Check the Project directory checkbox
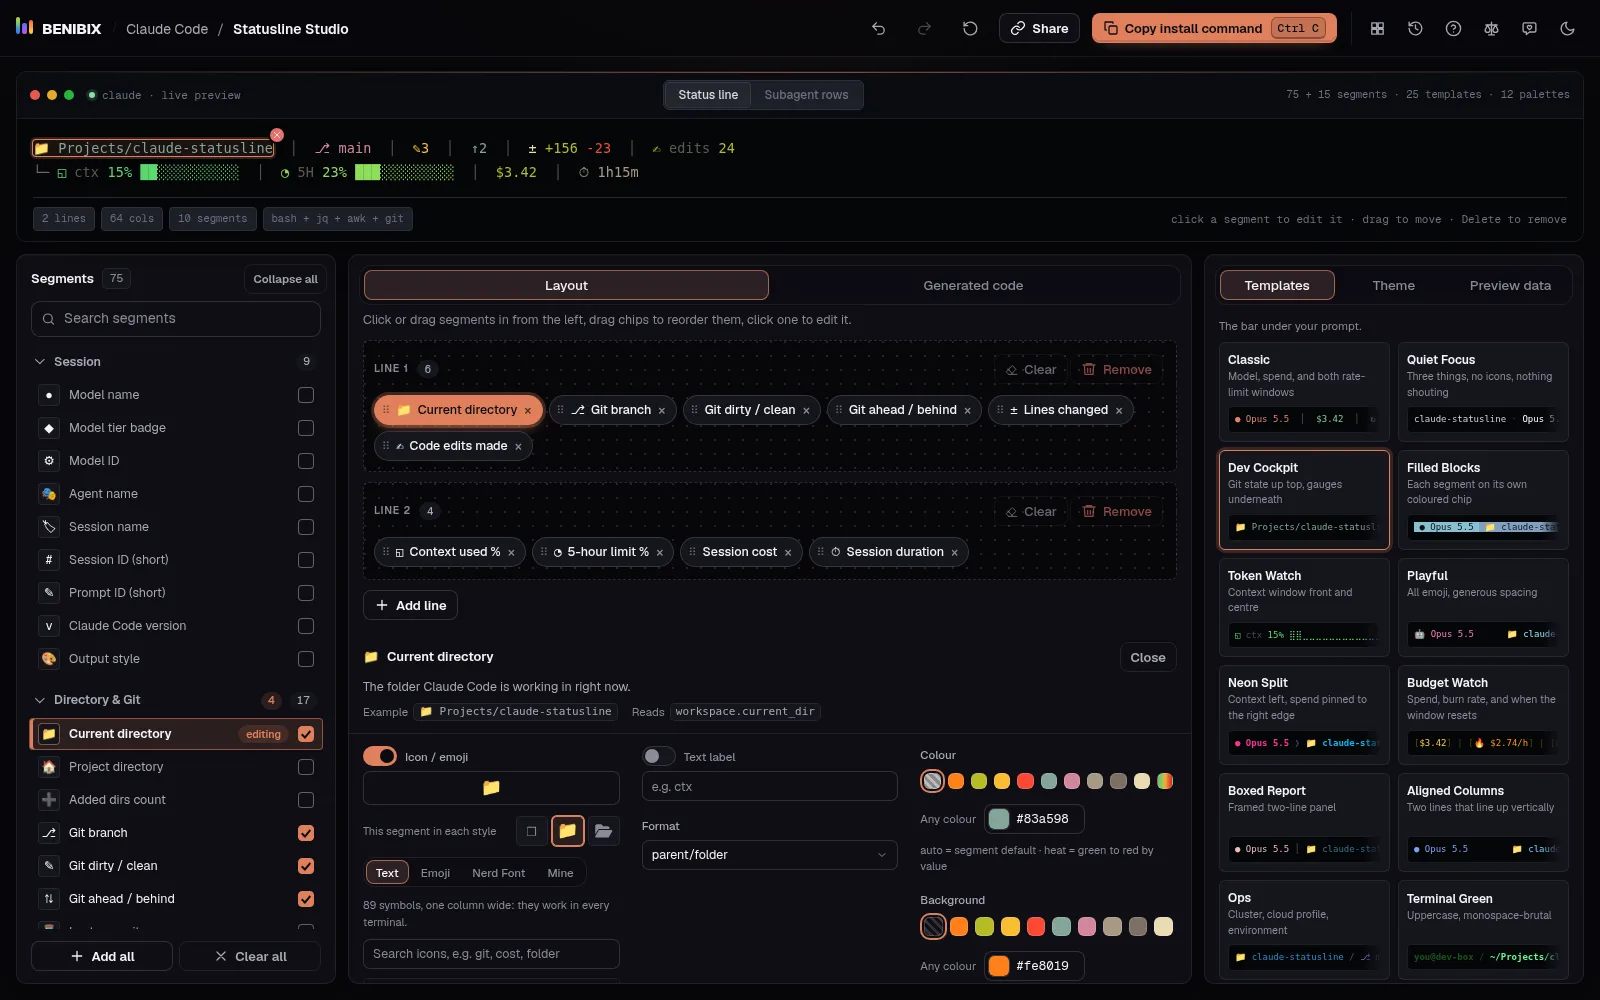The height and width of the screenshot is (1000, 1600). [306, 767]
